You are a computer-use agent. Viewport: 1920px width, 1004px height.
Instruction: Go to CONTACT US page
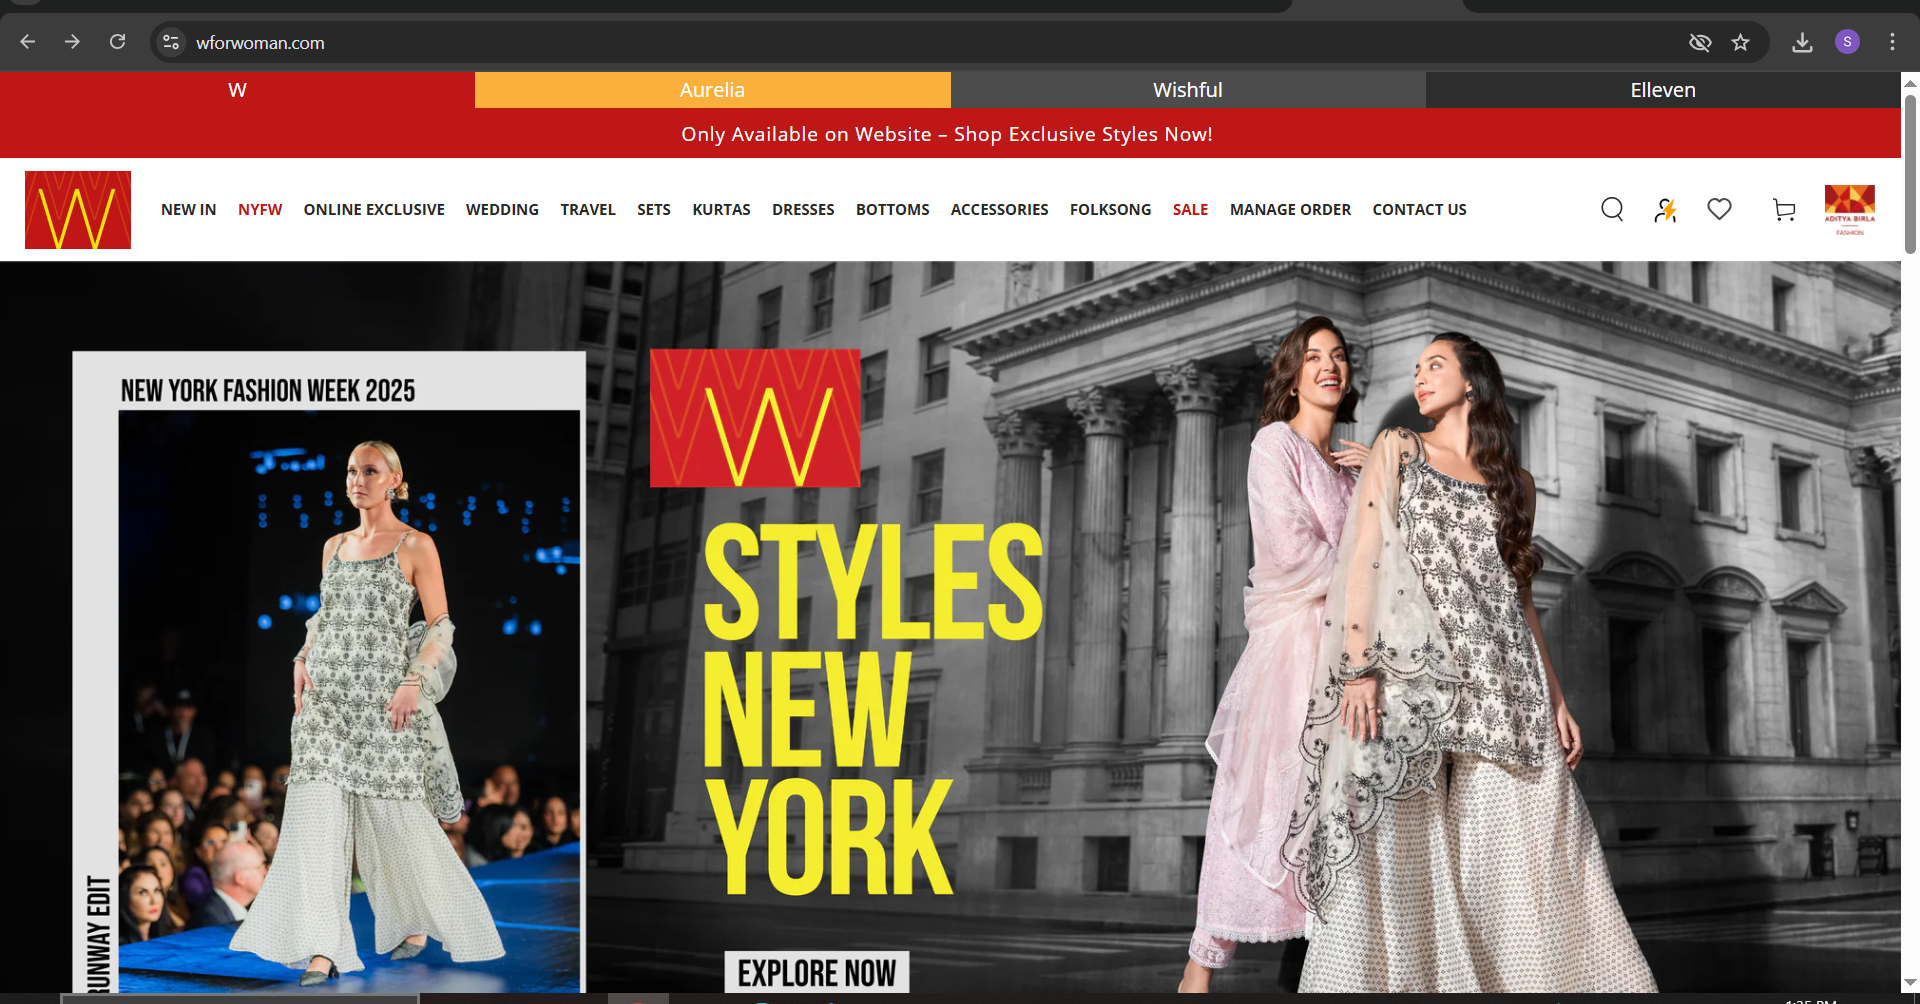click(1419, 209)
